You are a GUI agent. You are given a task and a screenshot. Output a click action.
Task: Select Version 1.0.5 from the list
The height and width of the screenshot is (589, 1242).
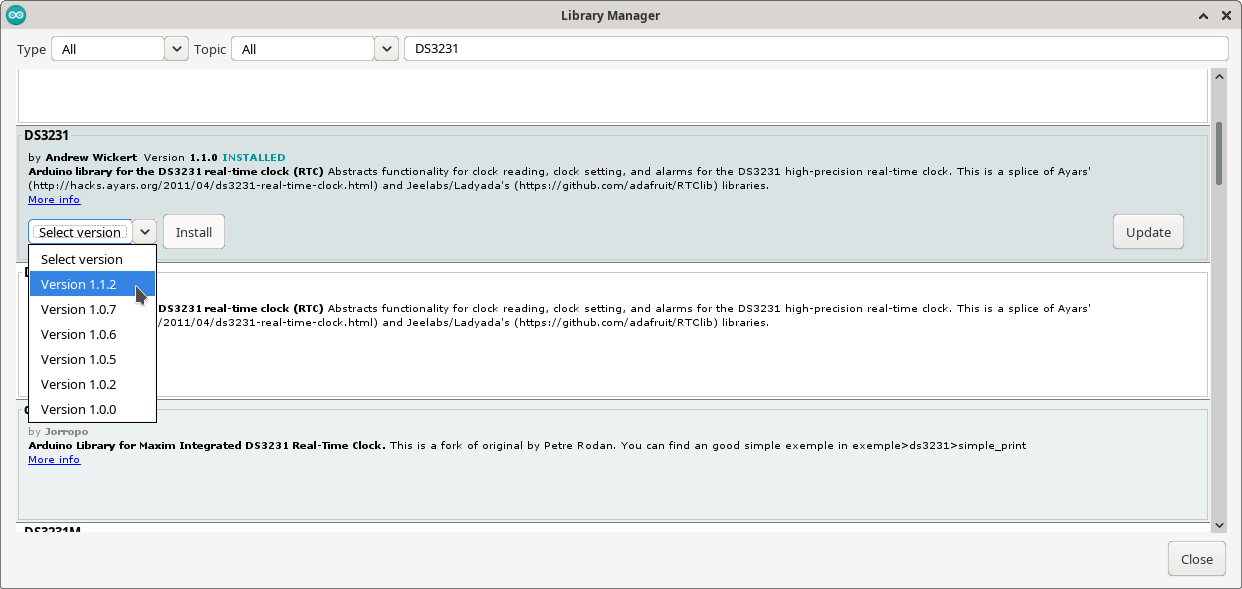pyautogui.click(x=92, y=359)
